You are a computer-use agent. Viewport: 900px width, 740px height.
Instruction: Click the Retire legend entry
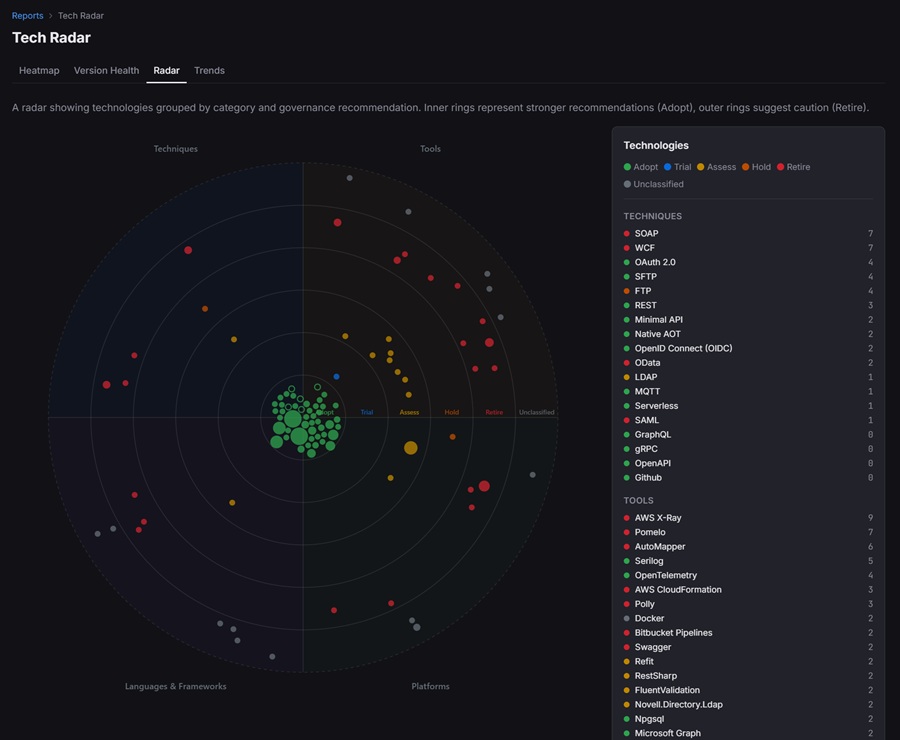[x=793, y=167]
